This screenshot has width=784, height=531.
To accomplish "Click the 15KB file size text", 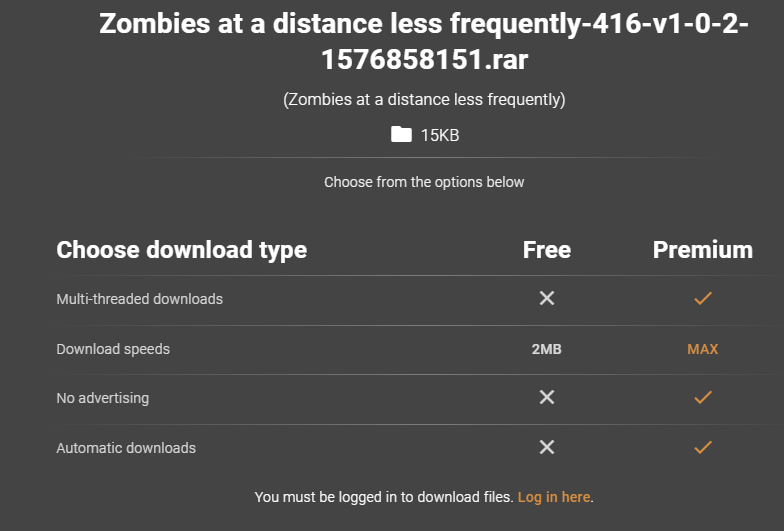I will click(440, 135).
